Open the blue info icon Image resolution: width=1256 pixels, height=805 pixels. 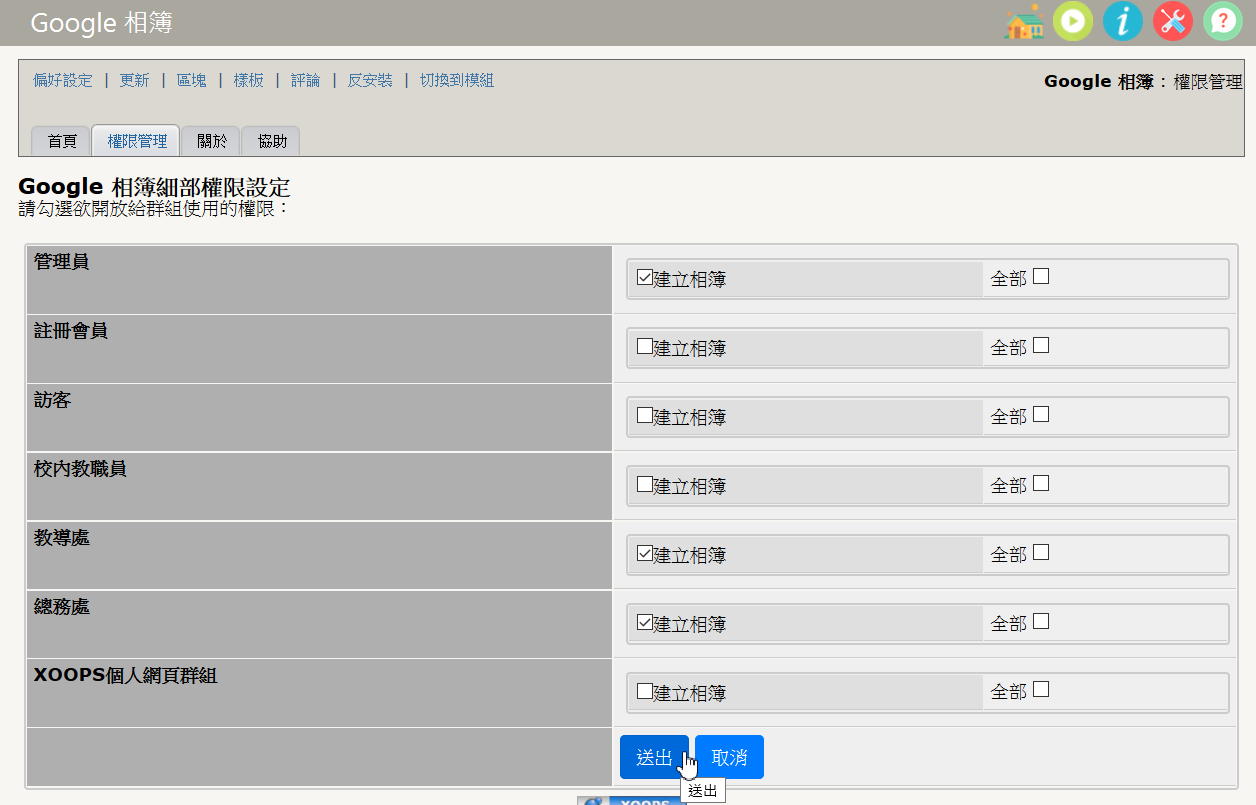click(1123, 21)
